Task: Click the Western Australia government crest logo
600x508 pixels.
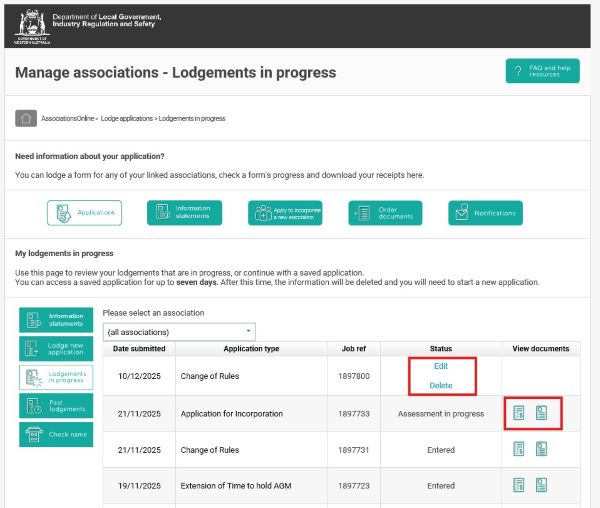Action: (x=32, y=26)
